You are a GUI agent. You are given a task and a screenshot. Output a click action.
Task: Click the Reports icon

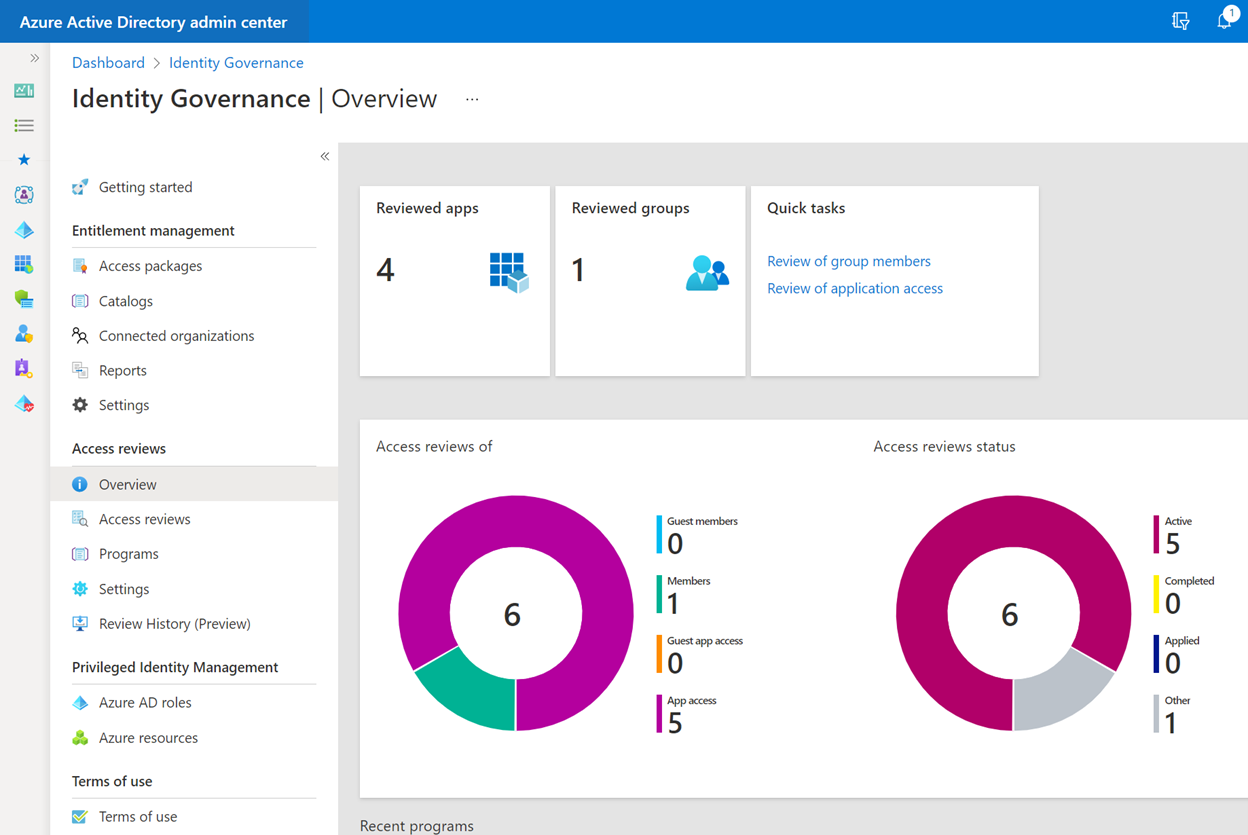(x=80, y=370)
